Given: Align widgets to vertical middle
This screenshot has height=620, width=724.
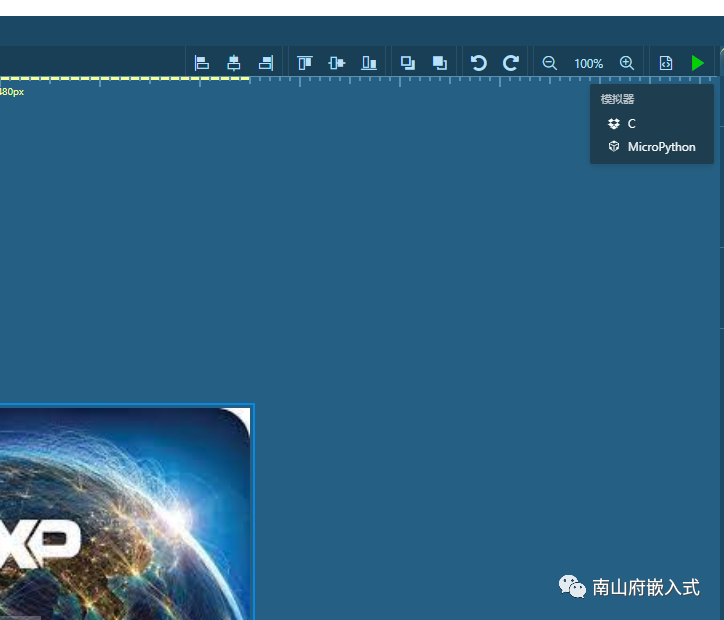Looking at the screenshot, I should click(337, 63).
